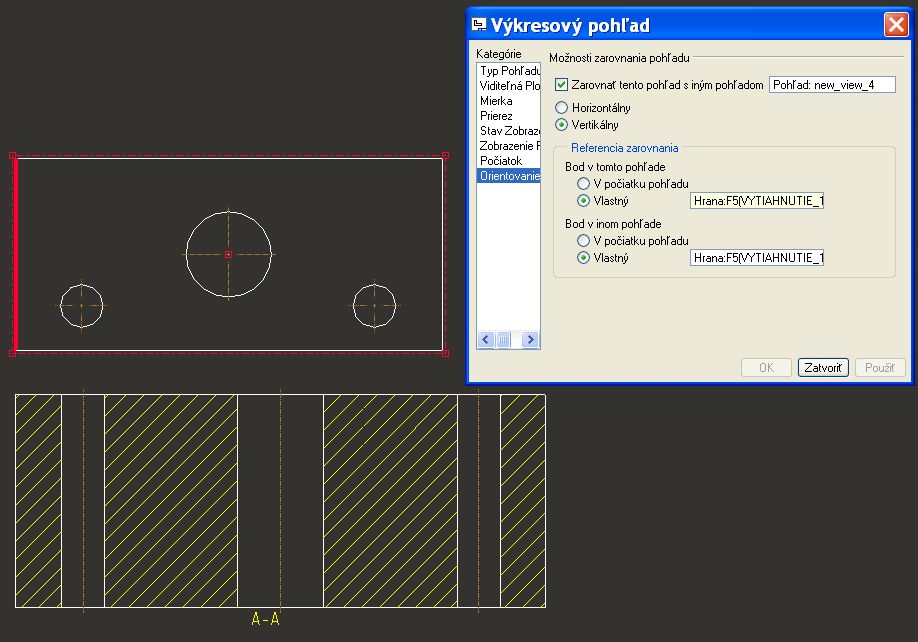Select the 'Typ Pohľadu' category
The image size is (918, 642).
point(509,71)
